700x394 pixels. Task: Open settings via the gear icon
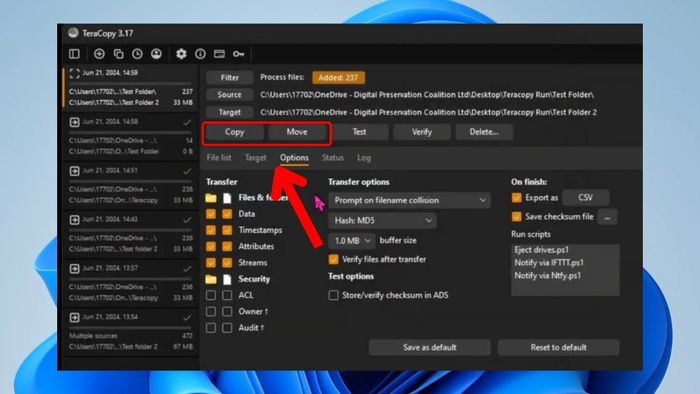(181, 54)
